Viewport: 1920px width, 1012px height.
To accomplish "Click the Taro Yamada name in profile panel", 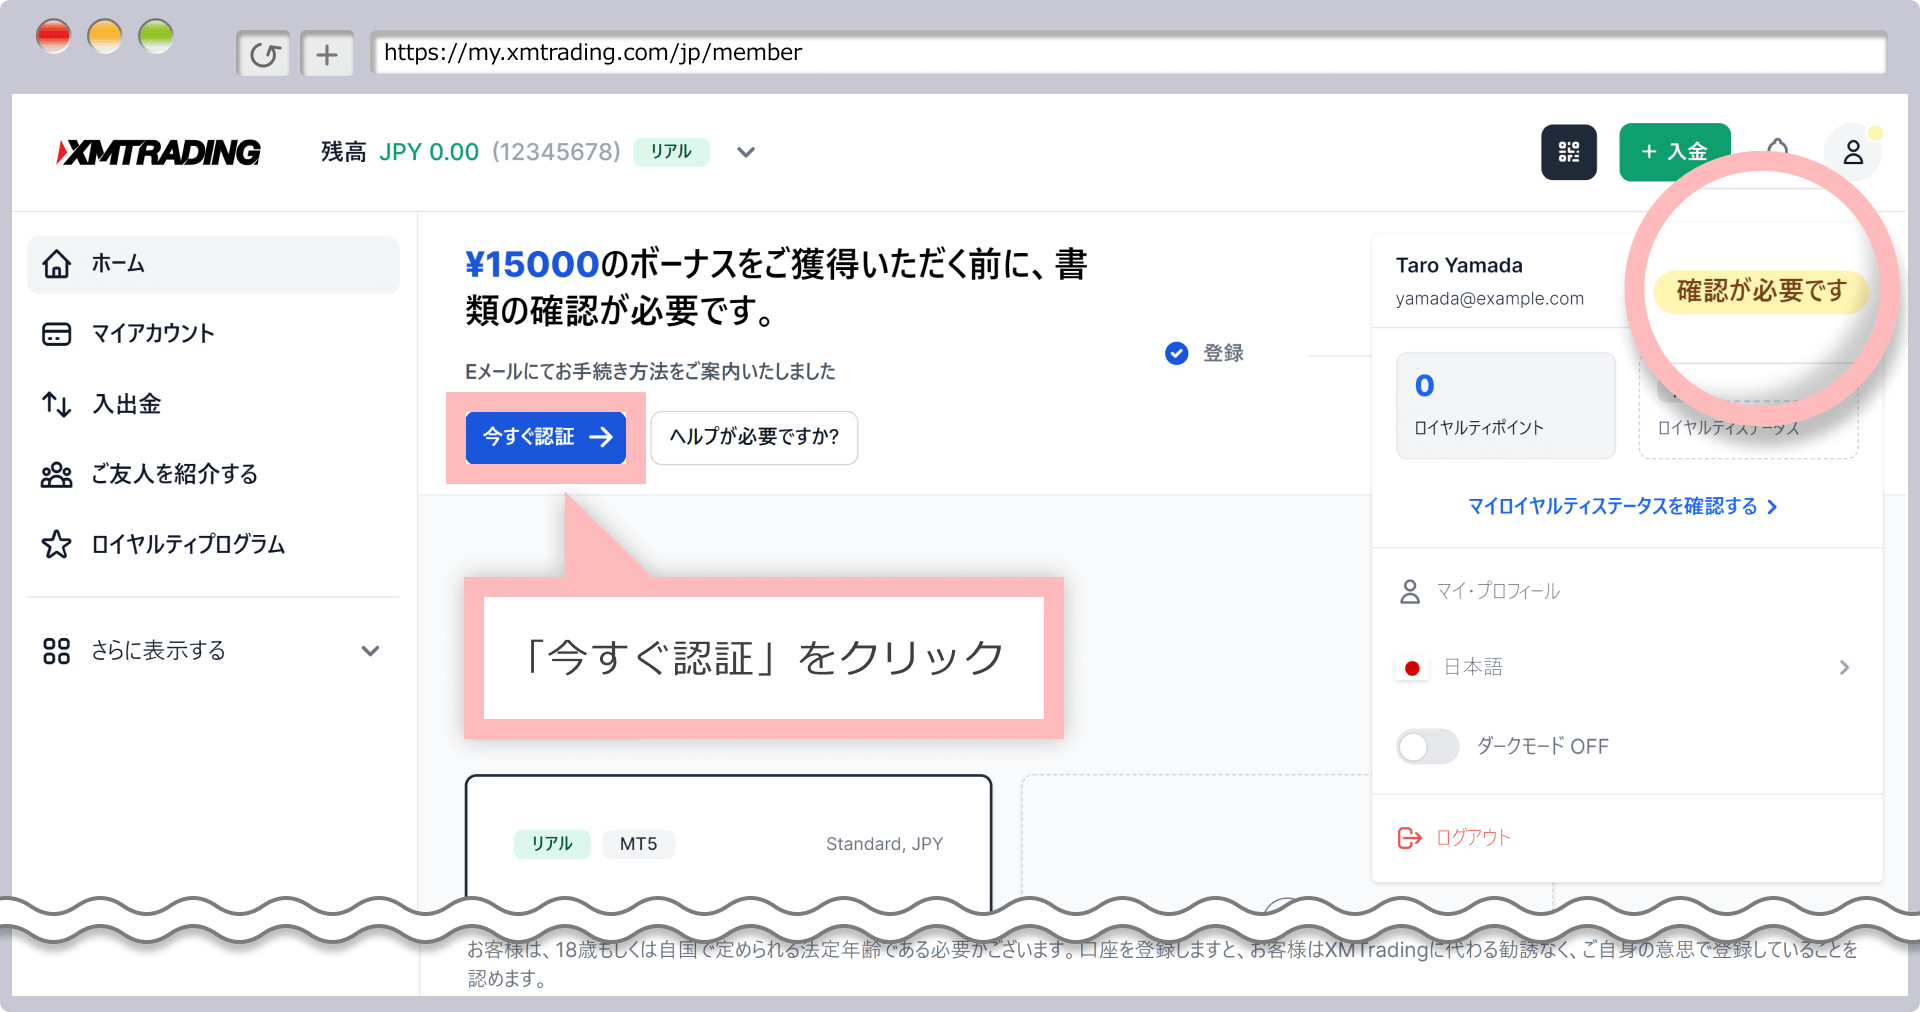I will pyautogui.click(x=1459, y=265).
